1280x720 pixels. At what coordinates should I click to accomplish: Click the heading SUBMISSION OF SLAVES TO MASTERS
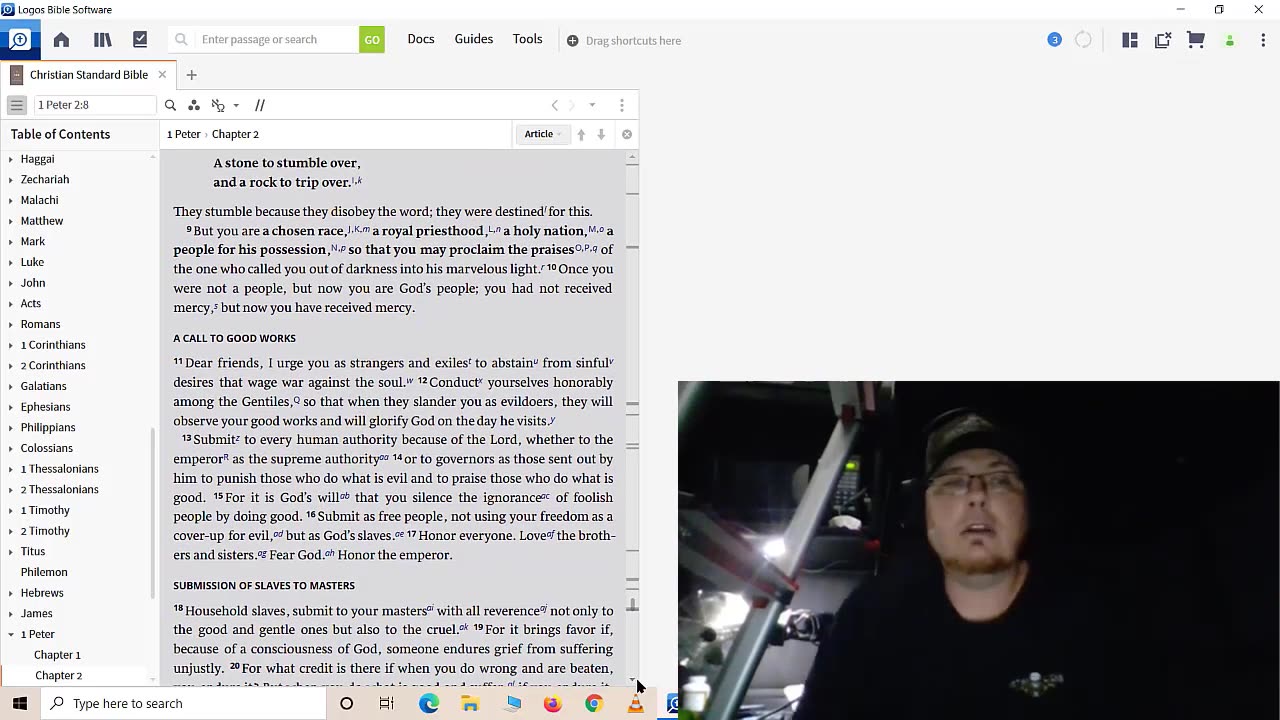[264, 585]
